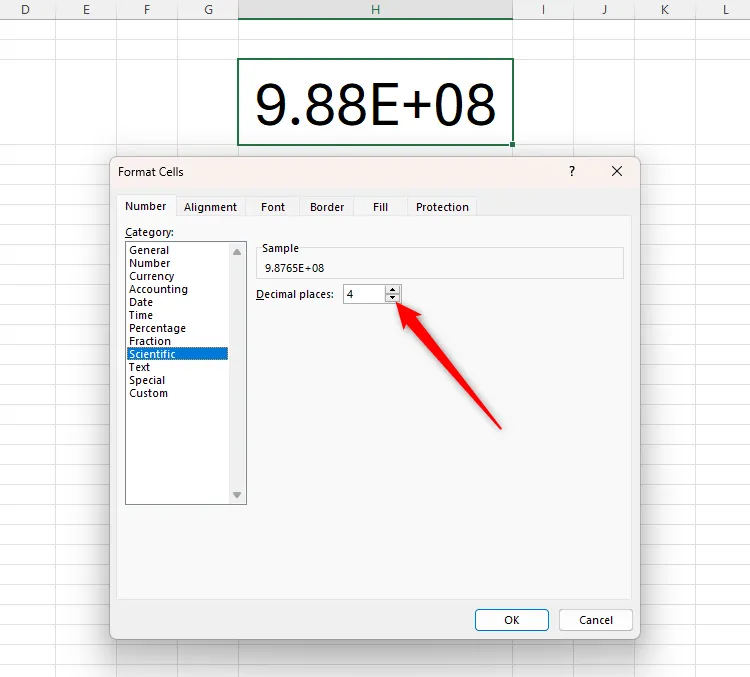The image size is (750, 677).
Task: Select the Number category in list
Action: click(x=177, y=263)
